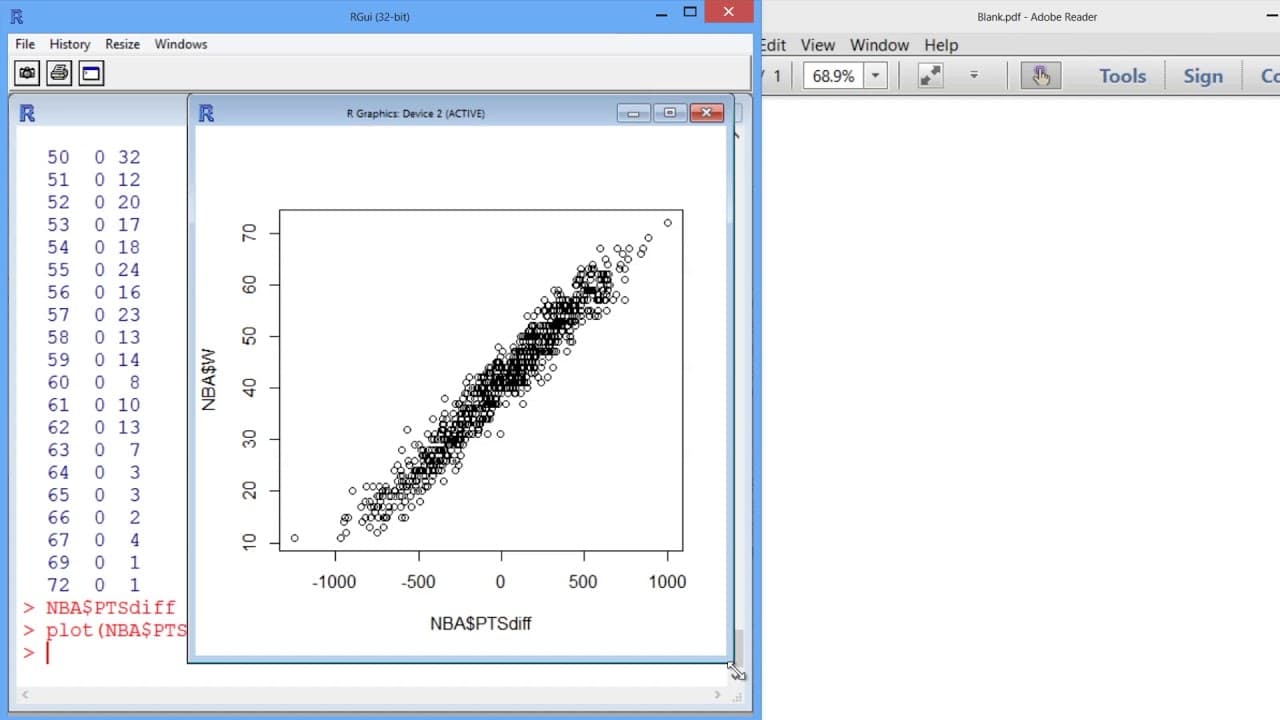Click the right arrow of console horizontal scrollbar
This screenshot has width=1280, height=720.
[x=717, y=694]
